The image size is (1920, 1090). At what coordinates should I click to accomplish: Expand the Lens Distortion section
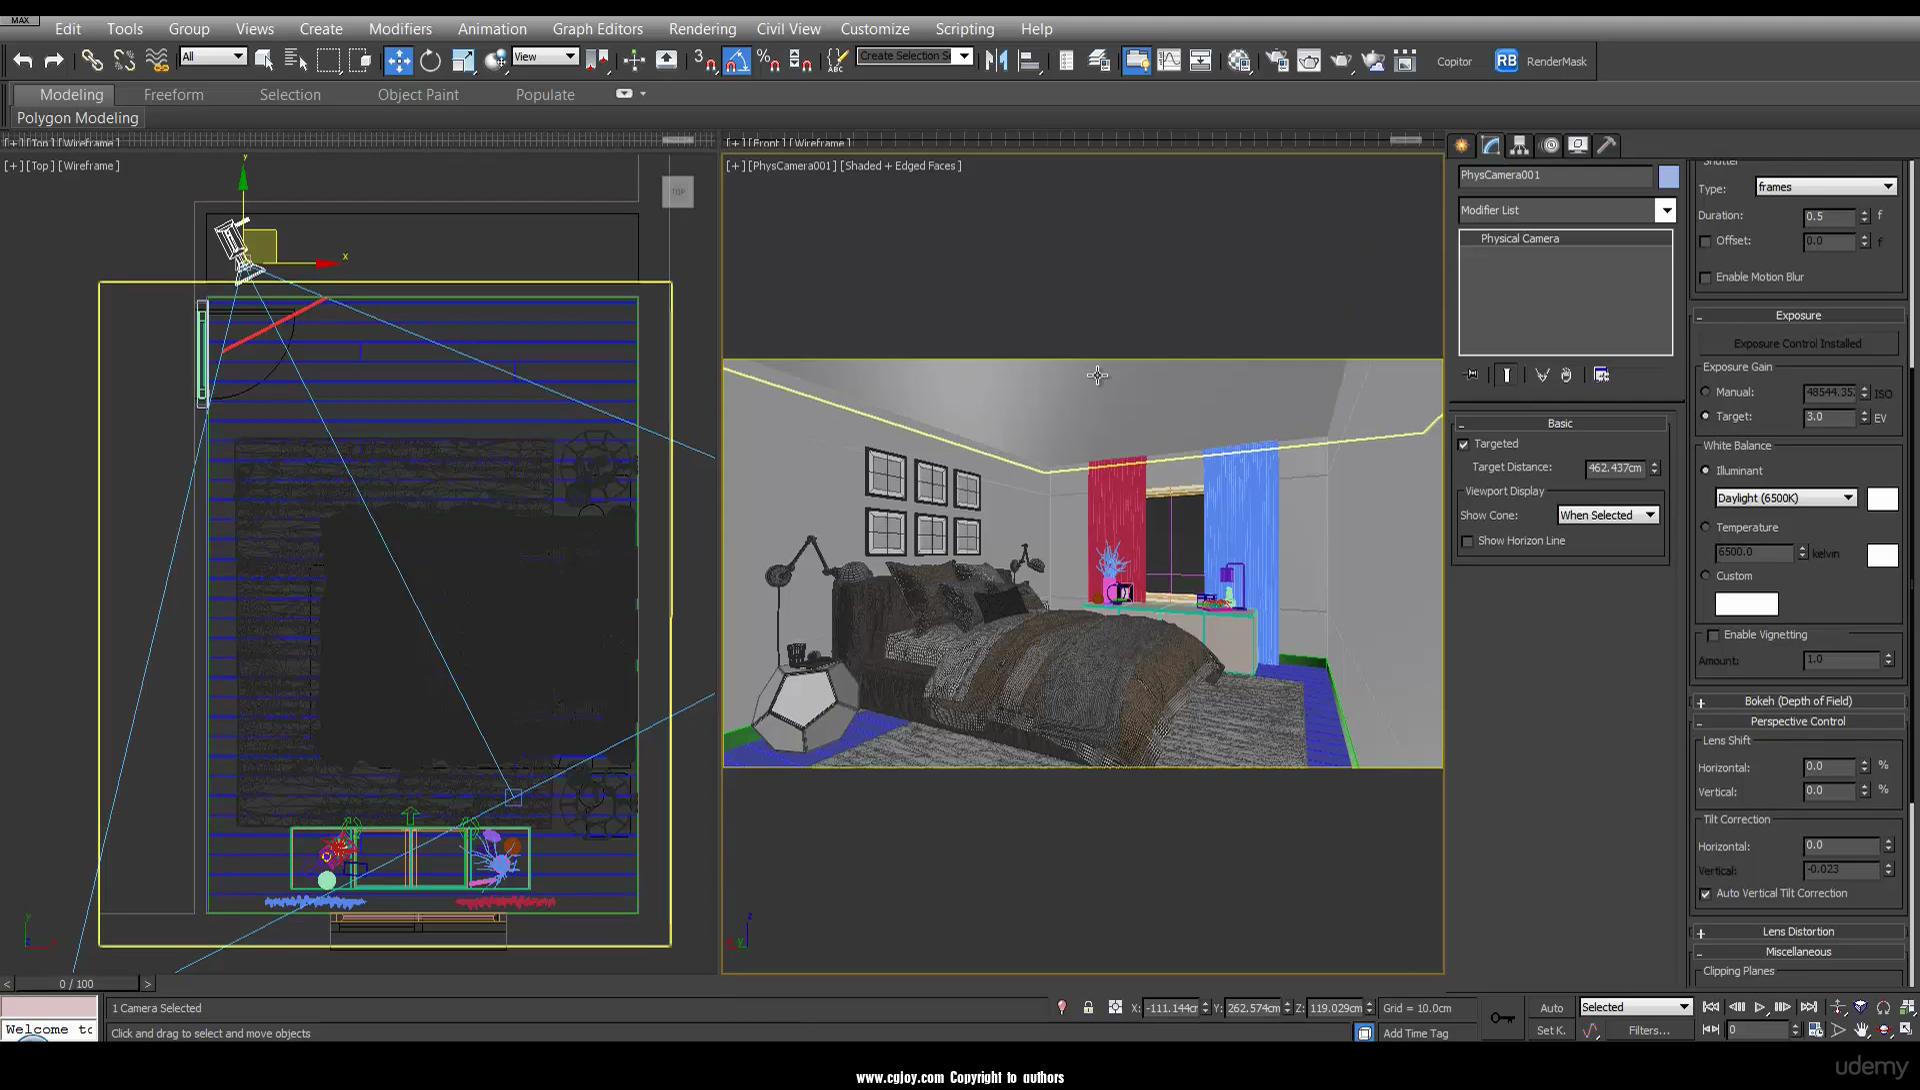[1701, 931]
